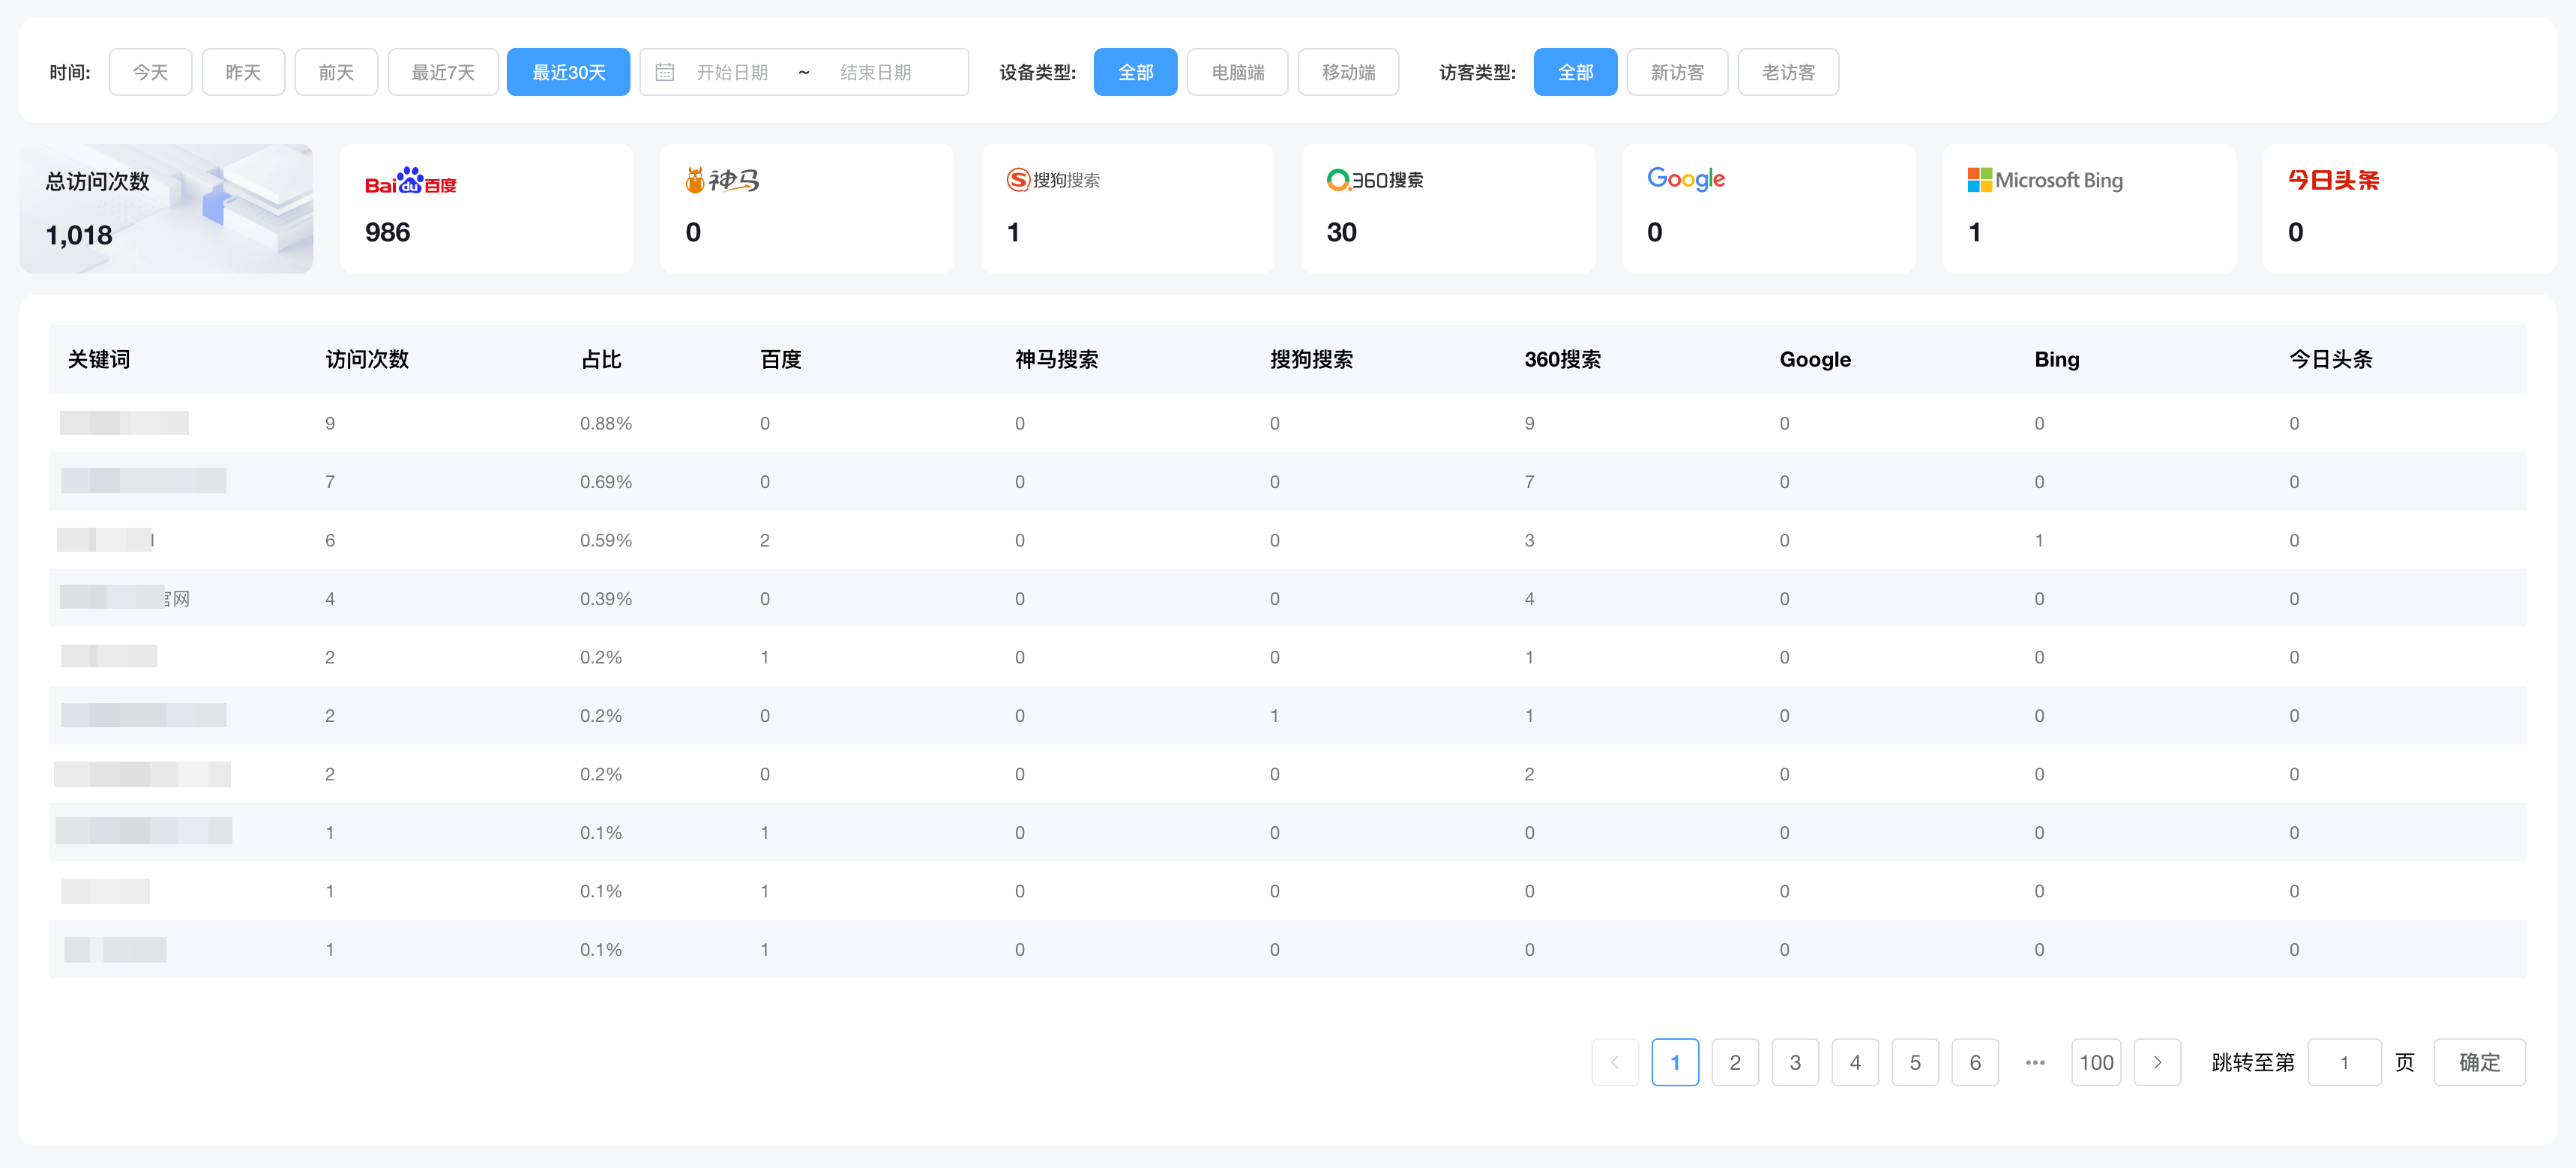2576x1168 pixels.
Task: Go to page 3 in pagination
Action: point(1795,1062)
